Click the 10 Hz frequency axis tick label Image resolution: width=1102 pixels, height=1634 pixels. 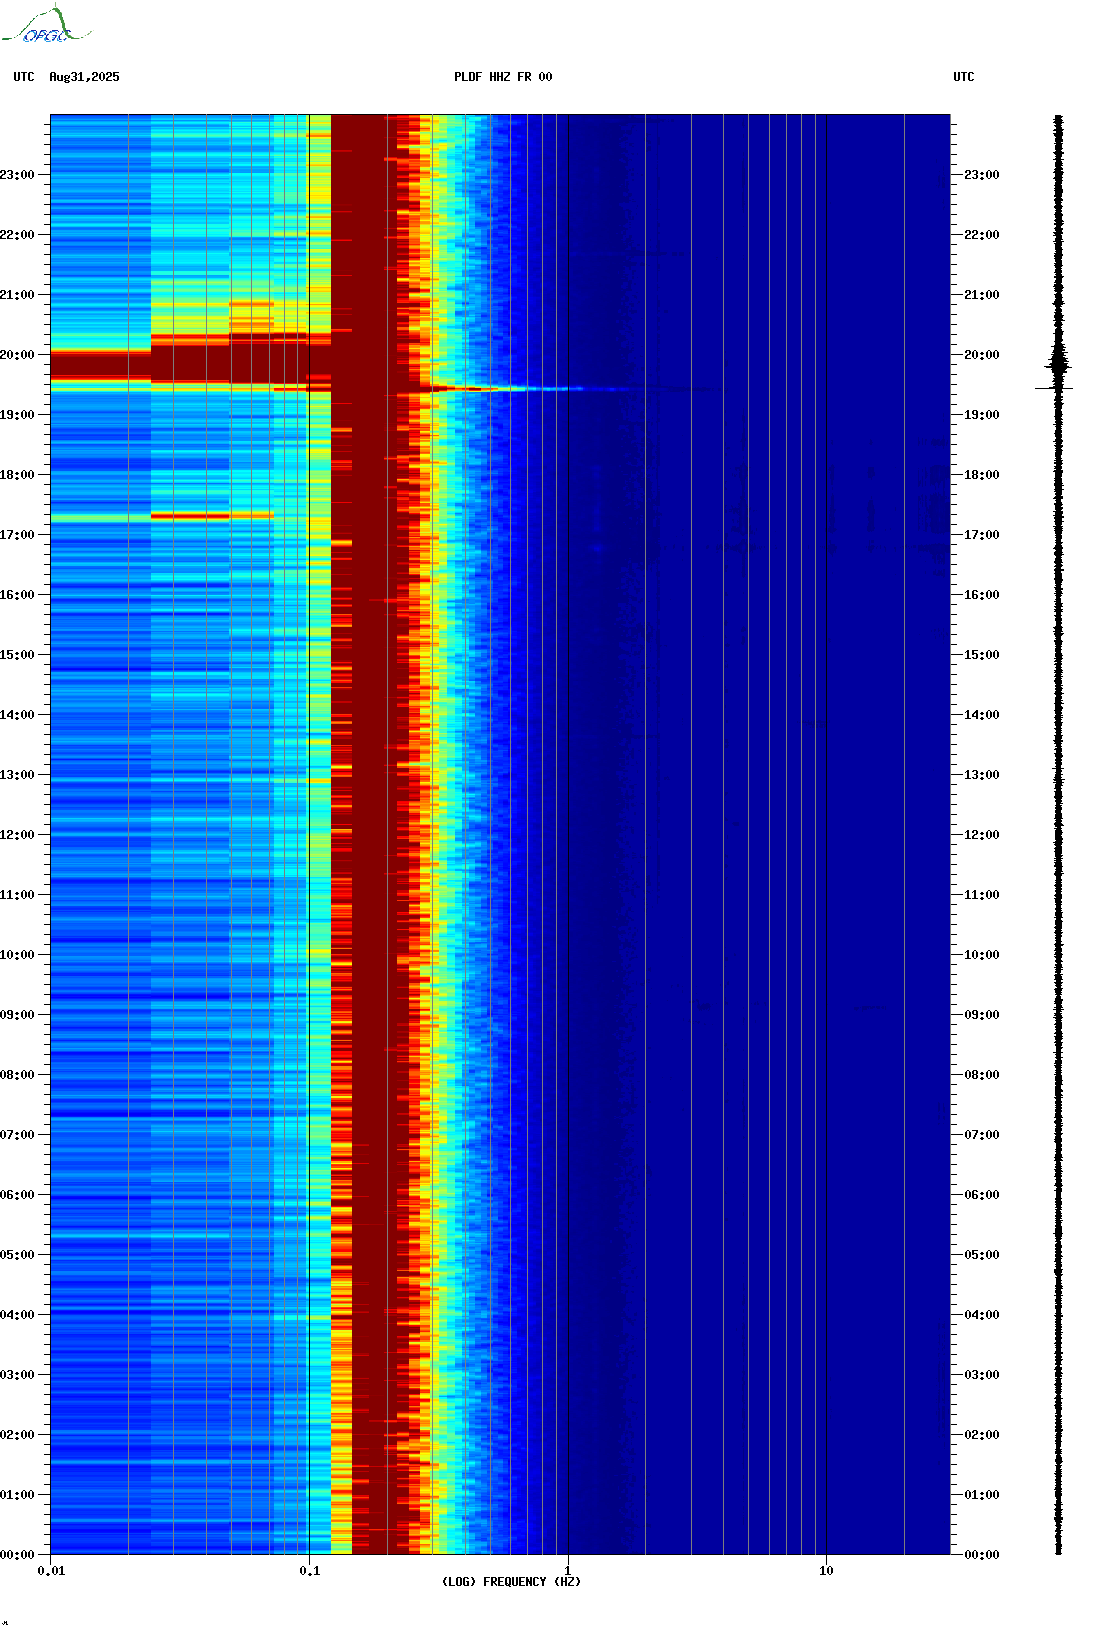(x=826, y=1571)
